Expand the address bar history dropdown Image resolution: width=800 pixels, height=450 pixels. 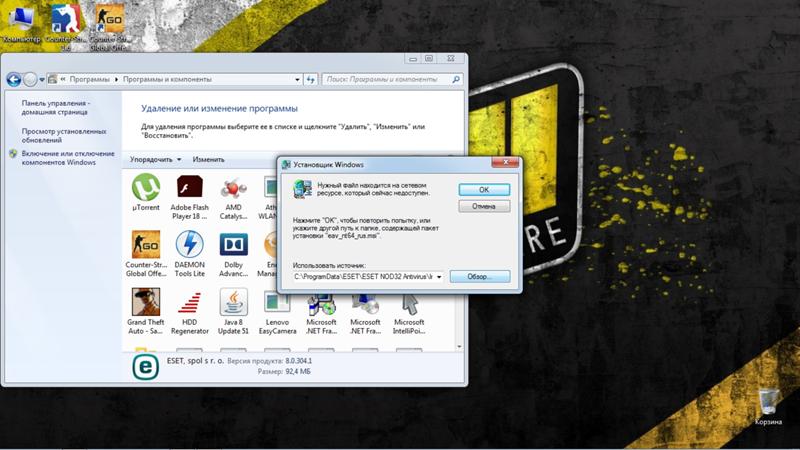pos(297,80)
